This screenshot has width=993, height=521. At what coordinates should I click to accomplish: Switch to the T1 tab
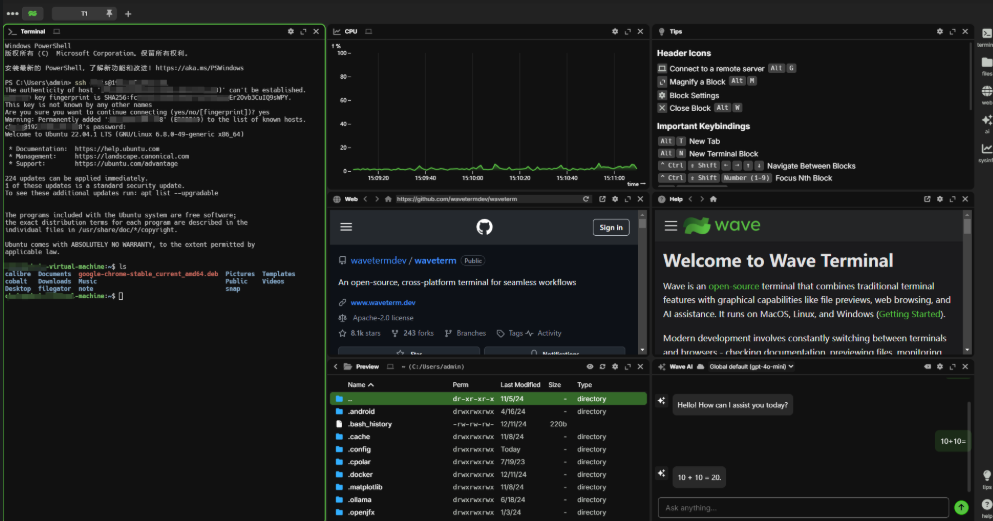point(83,14)
